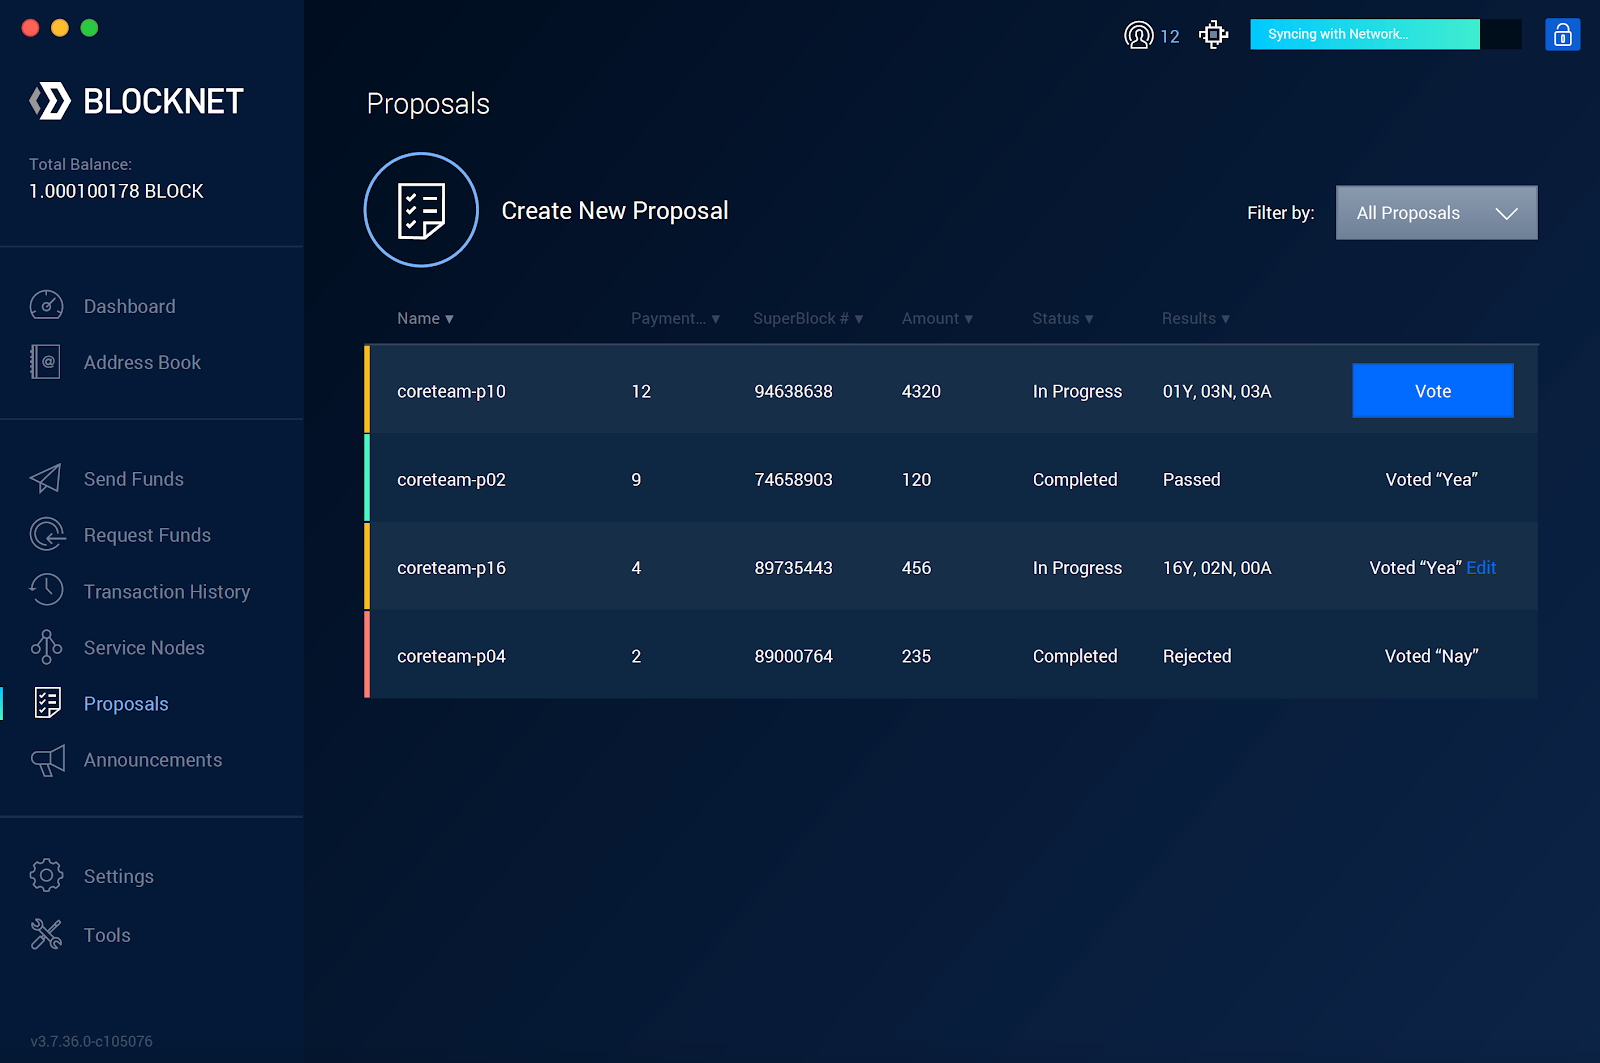Click the Voted "Yea" label for coreteam-p02
1600x1063 pixels.
click(x=1432, y=480)
